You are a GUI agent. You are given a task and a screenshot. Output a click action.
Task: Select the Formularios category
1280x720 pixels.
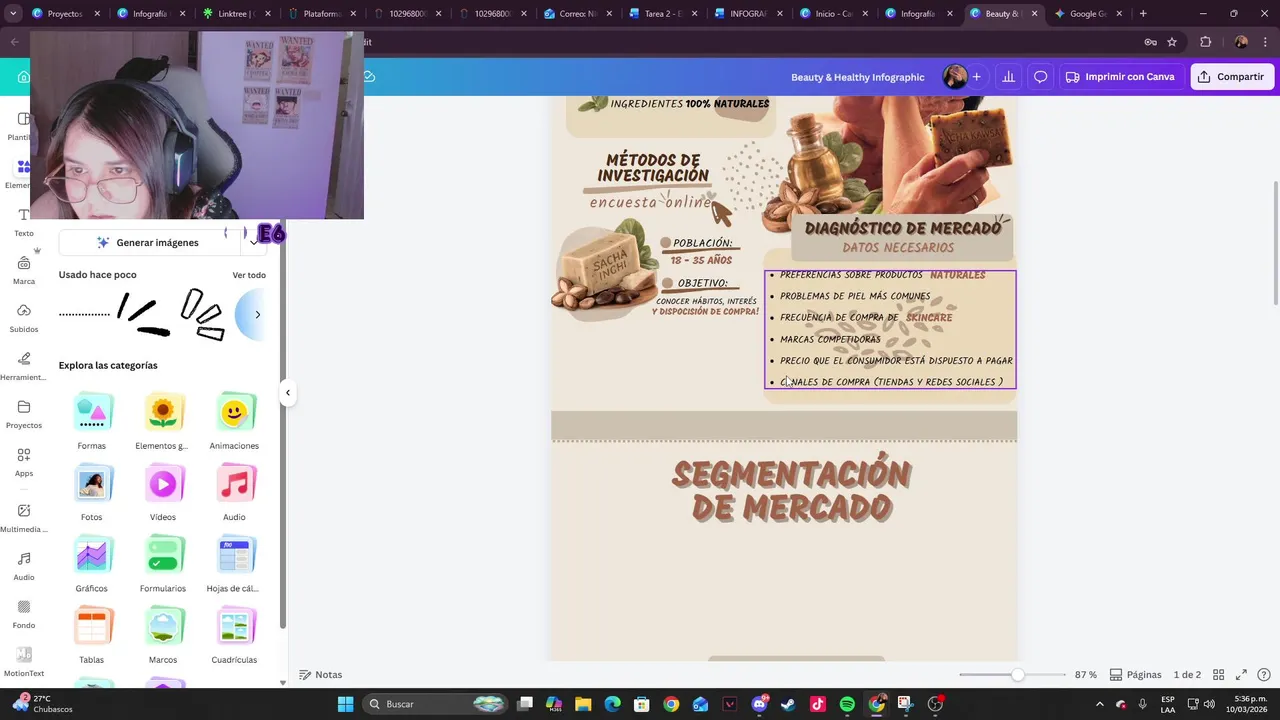pos(162,564)
